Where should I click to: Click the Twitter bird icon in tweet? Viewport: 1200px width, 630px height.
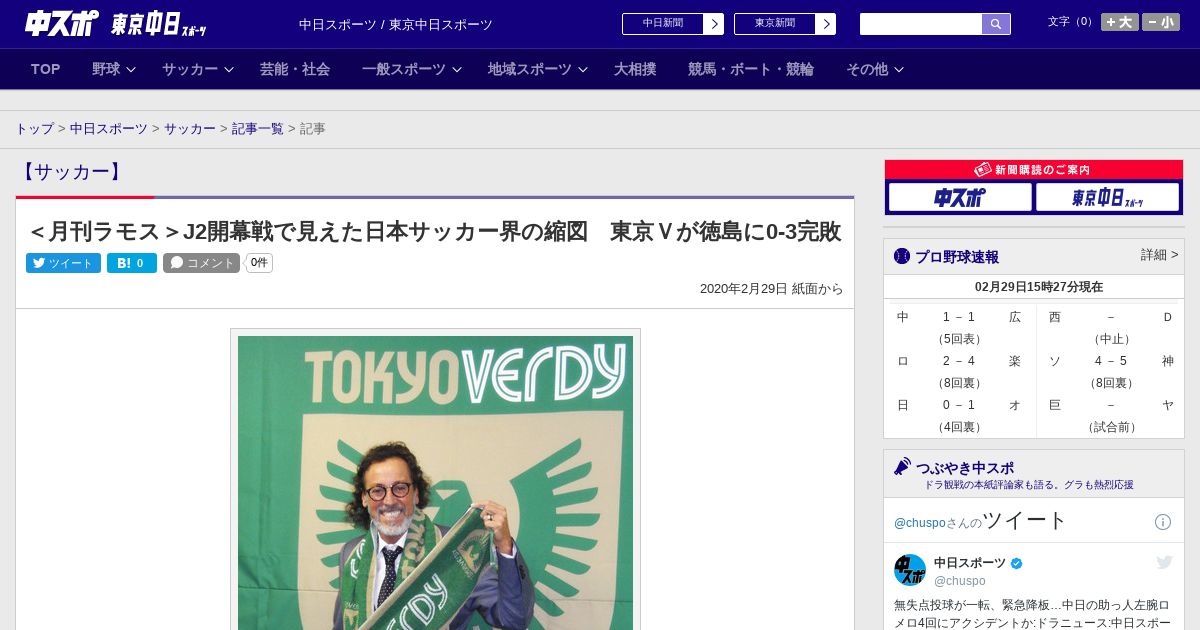pyautogui.click(x=1164, y=562)
